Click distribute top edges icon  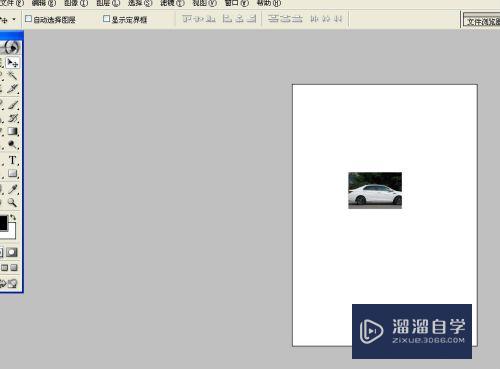(x=273, y=19)
